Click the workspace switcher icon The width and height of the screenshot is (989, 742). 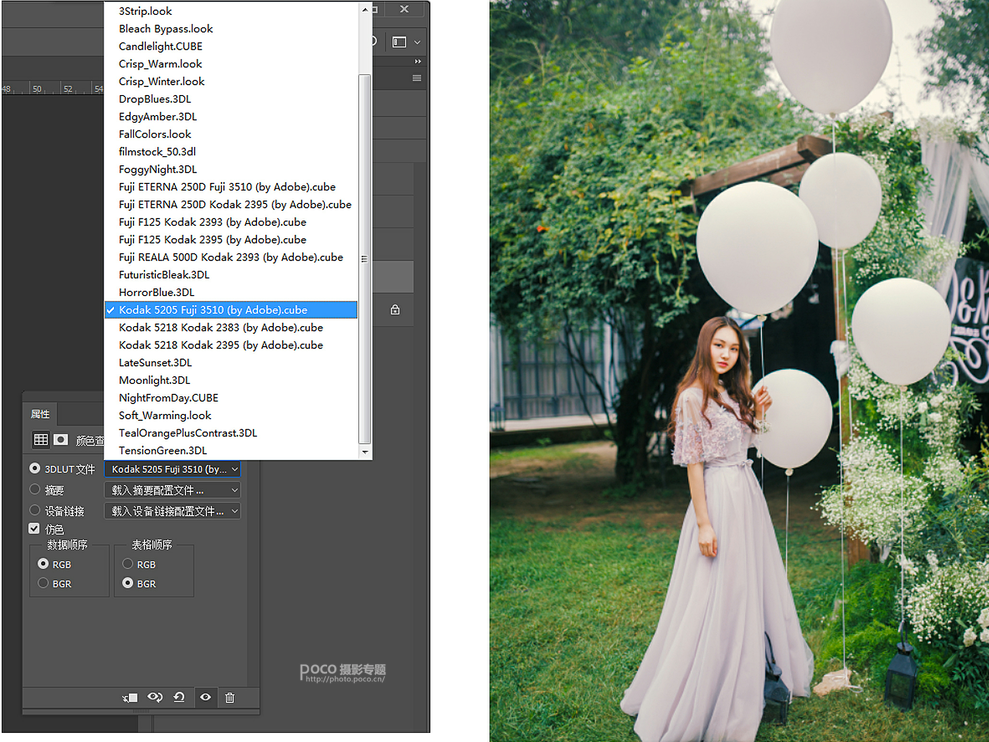pos(400,42)
